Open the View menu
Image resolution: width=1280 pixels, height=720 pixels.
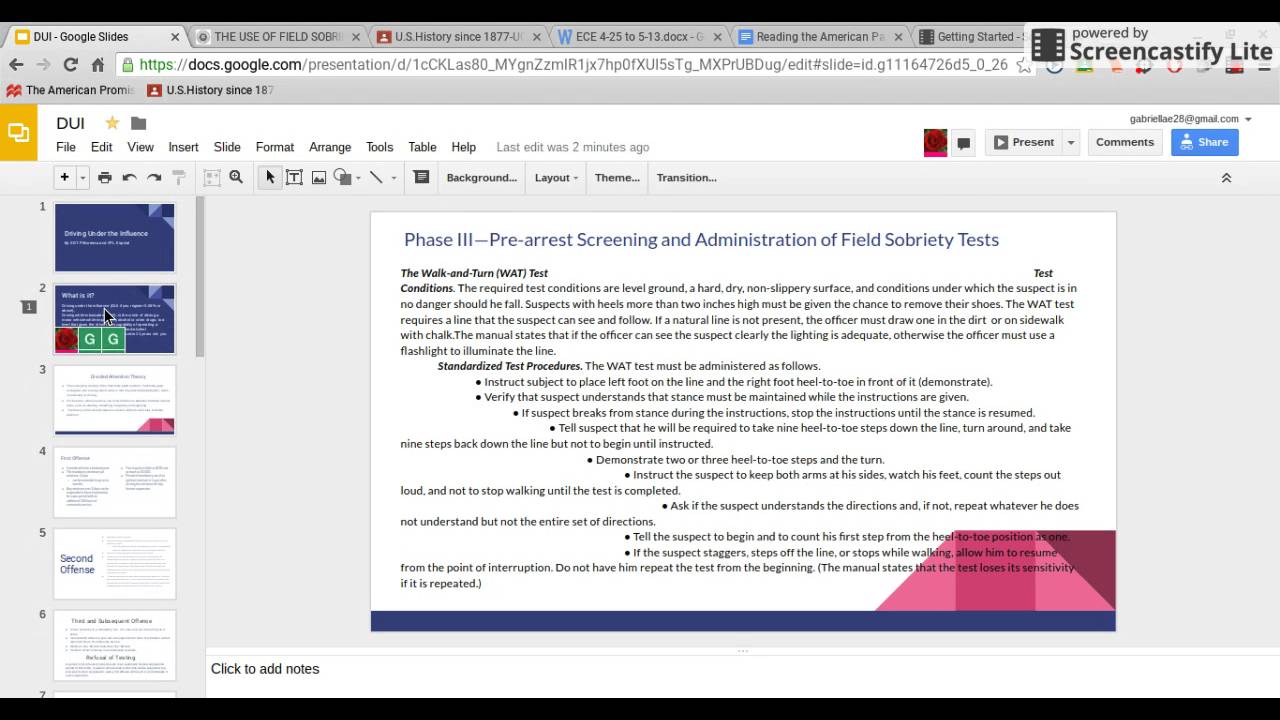pos(140,147)
